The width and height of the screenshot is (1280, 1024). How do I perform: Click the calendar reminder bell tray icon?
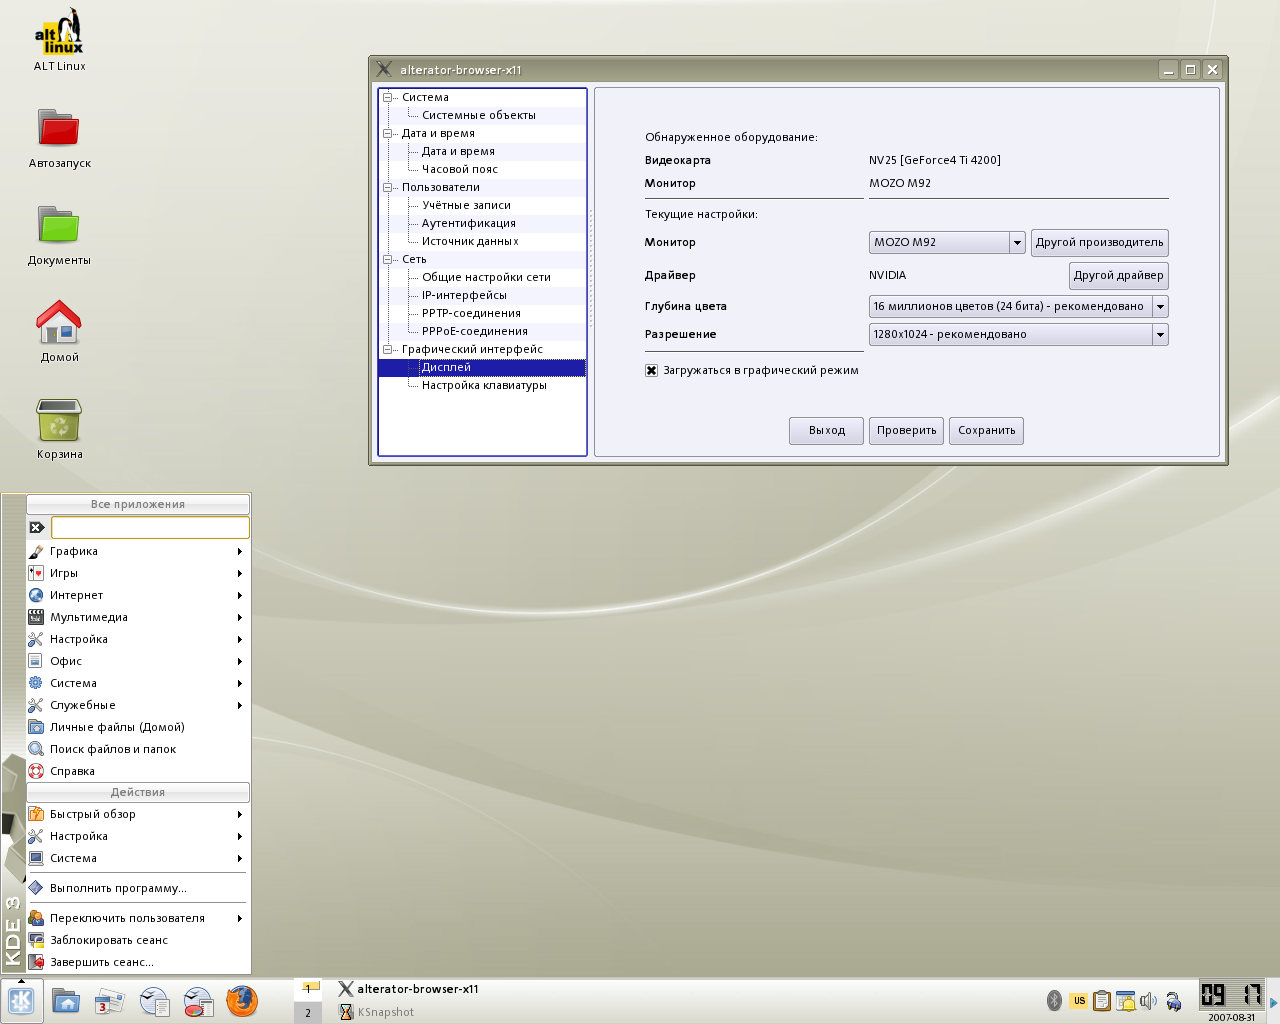click(x=1125, y=1000)
